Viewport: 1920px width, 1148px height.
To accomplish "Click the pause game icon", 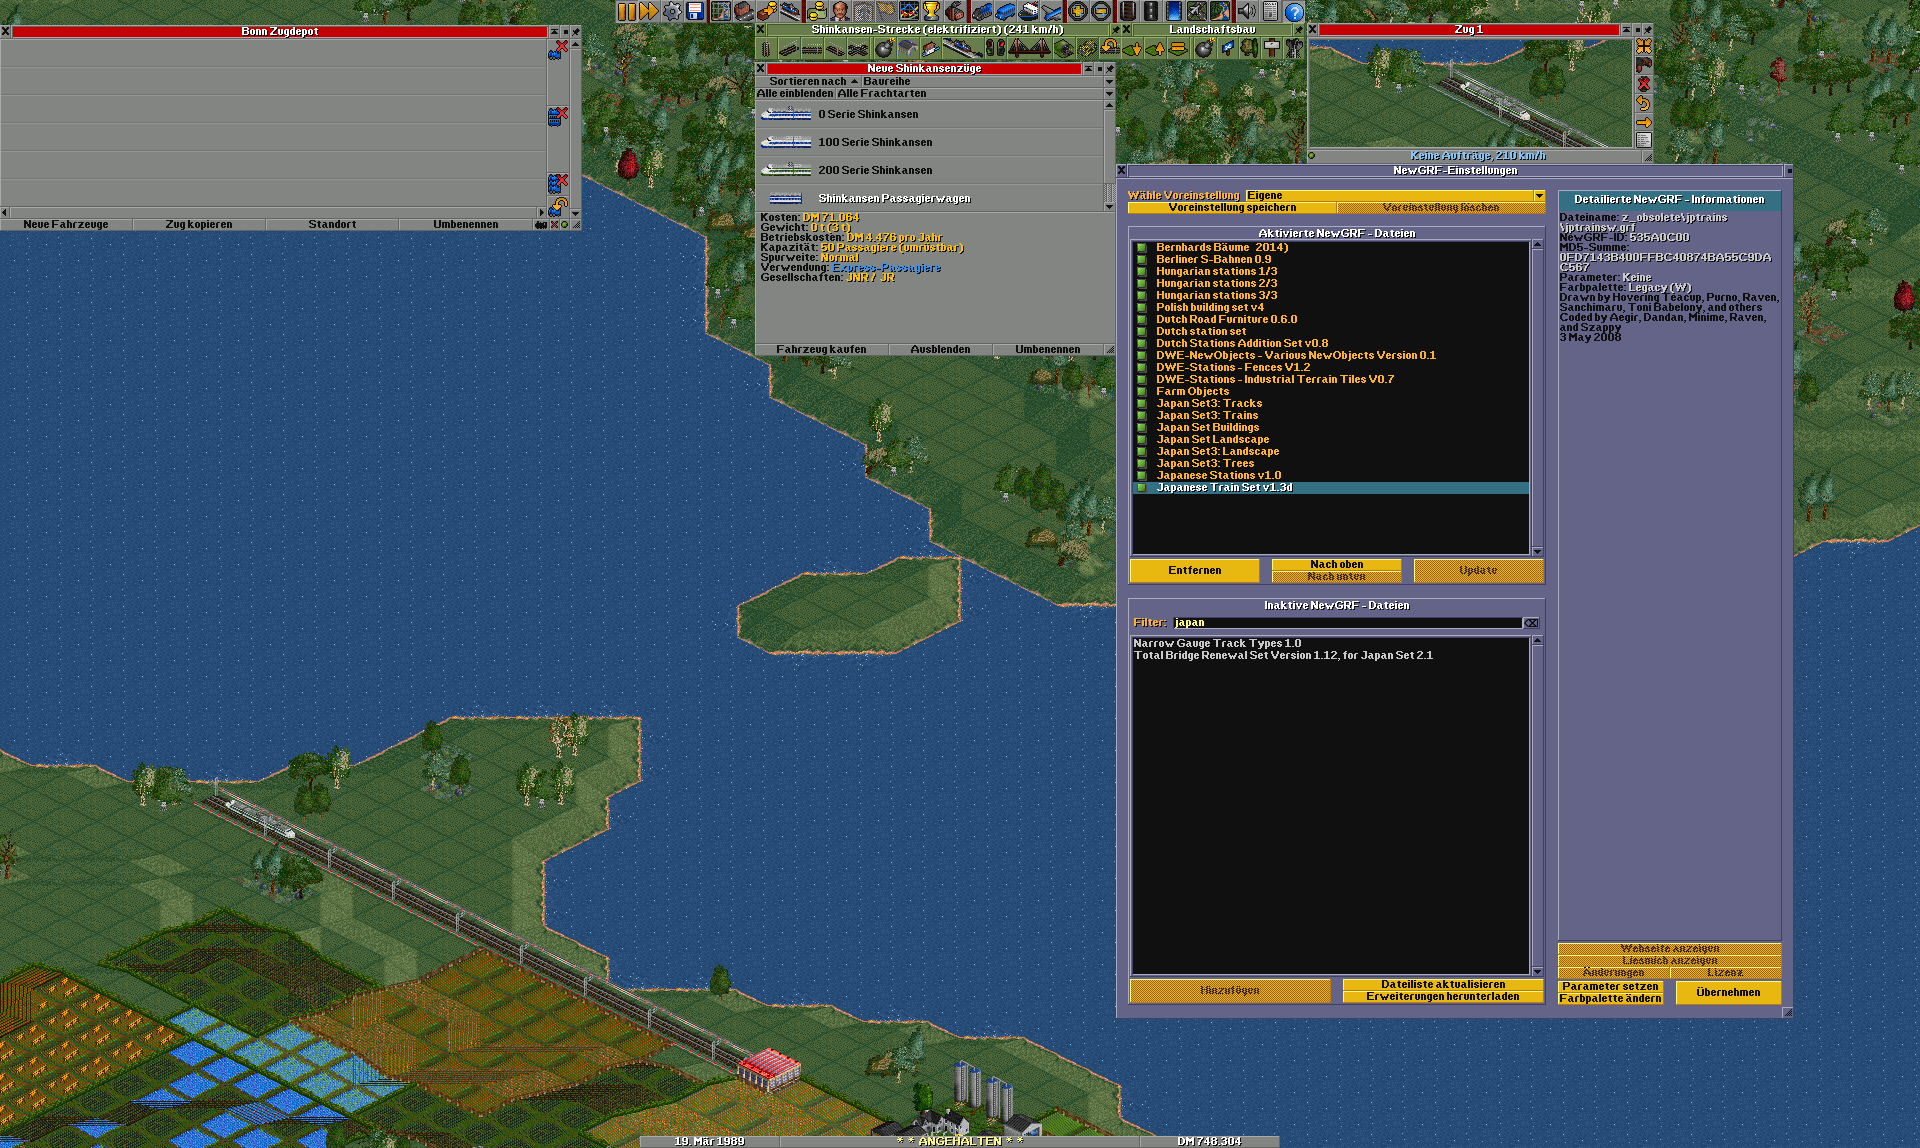I will point(626,11).
